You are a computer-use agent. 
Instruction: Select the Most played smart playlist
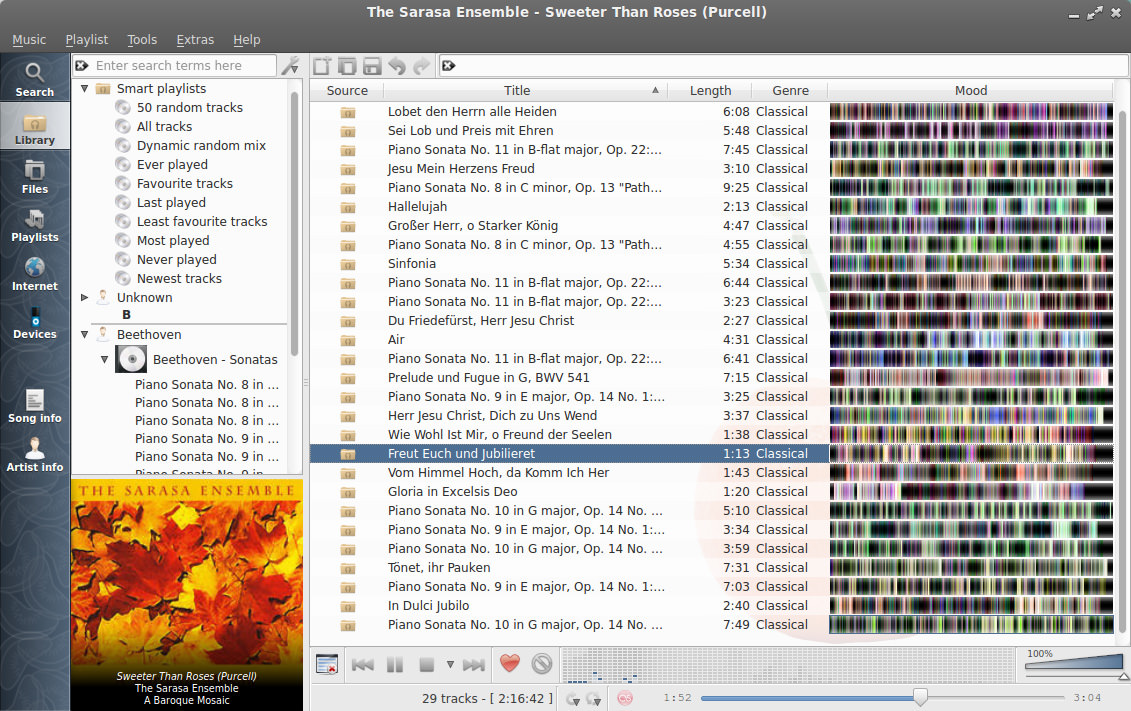(x=173, y=240)
